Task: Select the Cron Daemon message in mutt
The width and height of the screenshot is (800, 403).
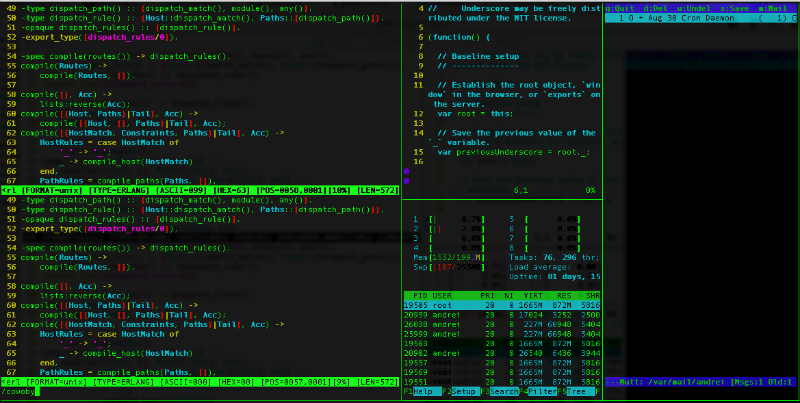Action: click(702, 18)
